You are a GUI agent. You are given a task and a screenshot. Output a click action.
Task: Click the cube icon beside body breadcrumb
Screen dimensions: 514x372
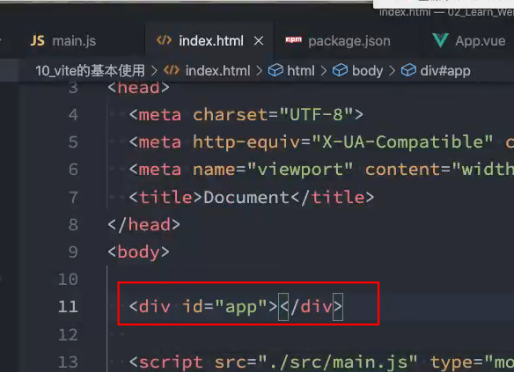[x=340, y=70]
